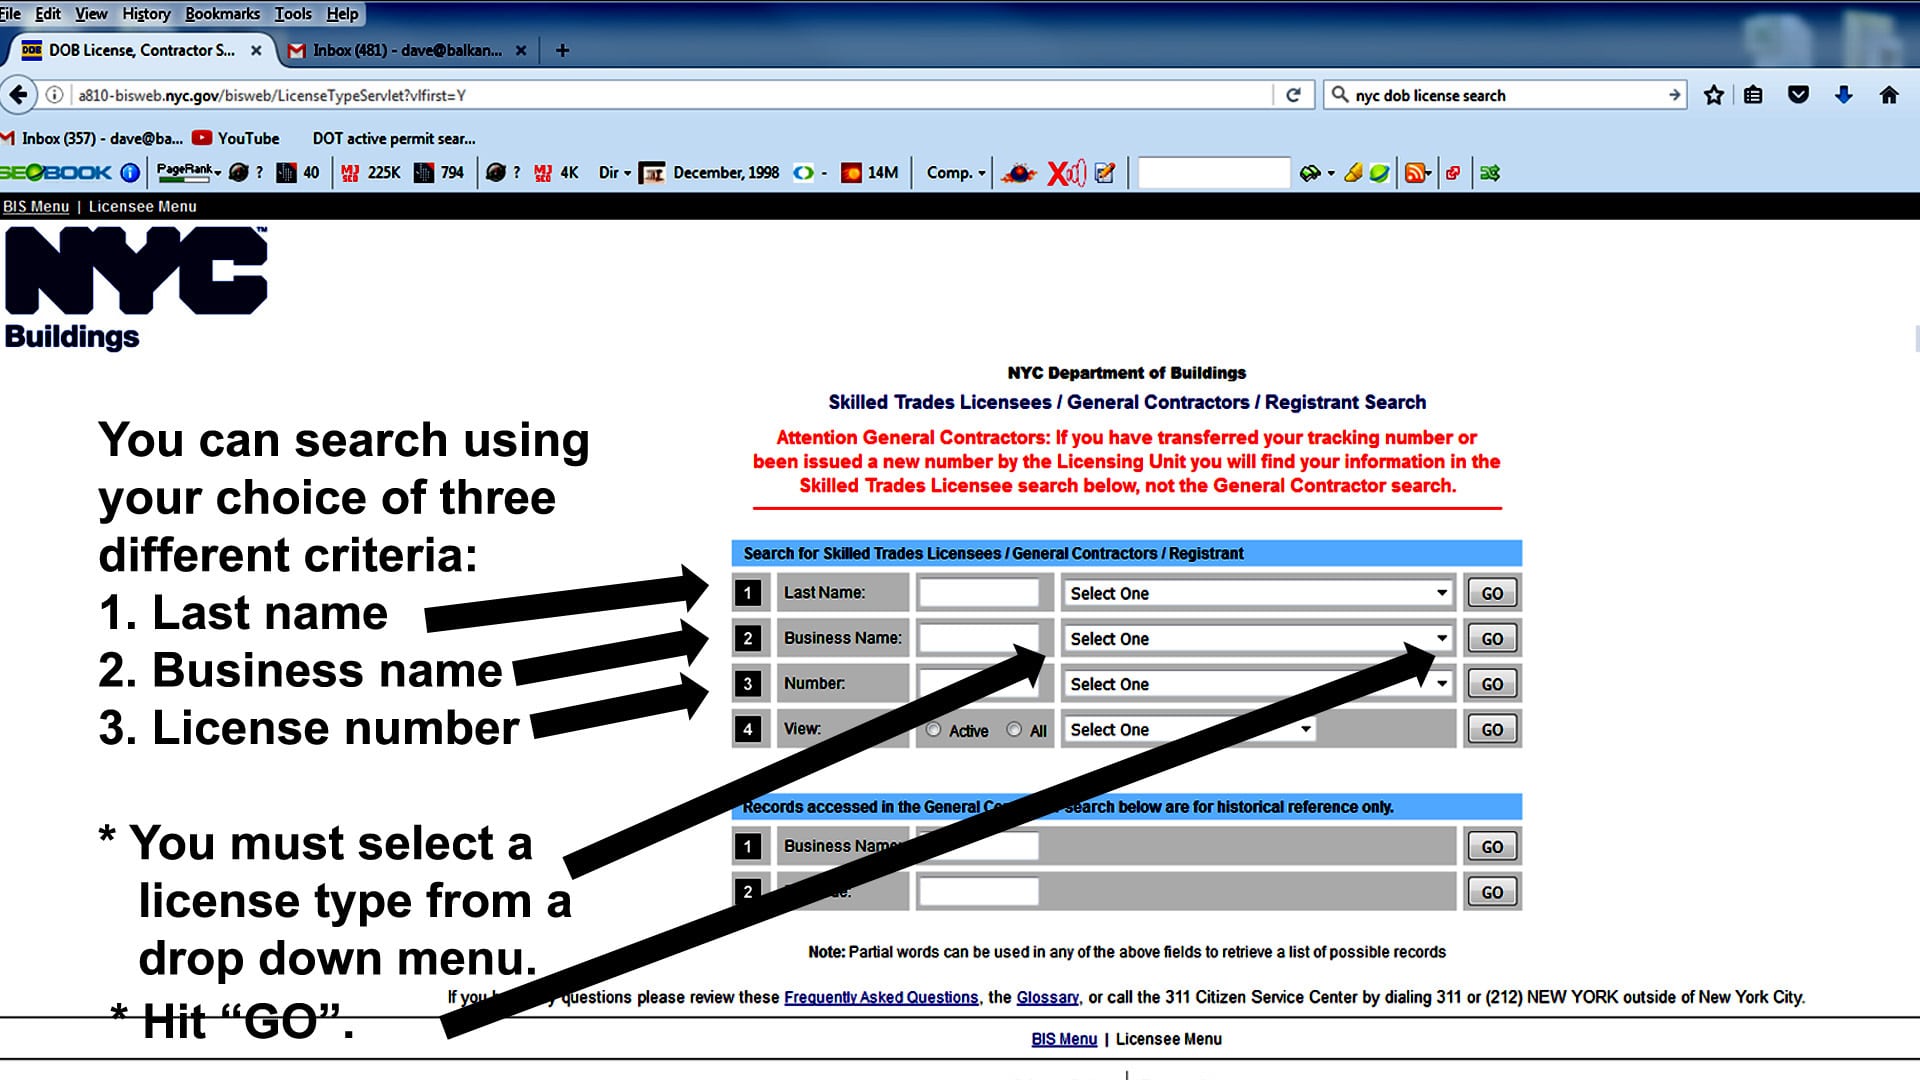Enter text in Last Name input field

tap(980, 592)
